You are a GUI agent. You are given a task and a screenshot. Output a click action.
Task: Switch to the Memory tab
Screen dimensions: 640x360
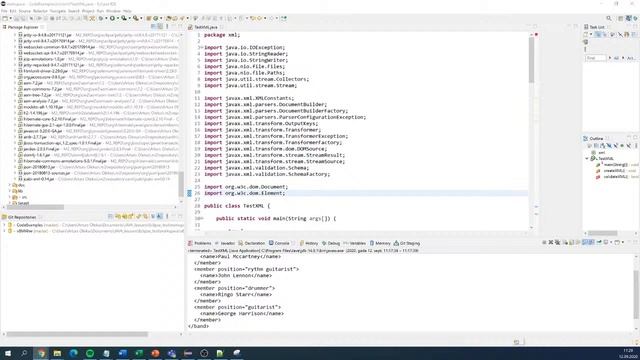[380, 243]
